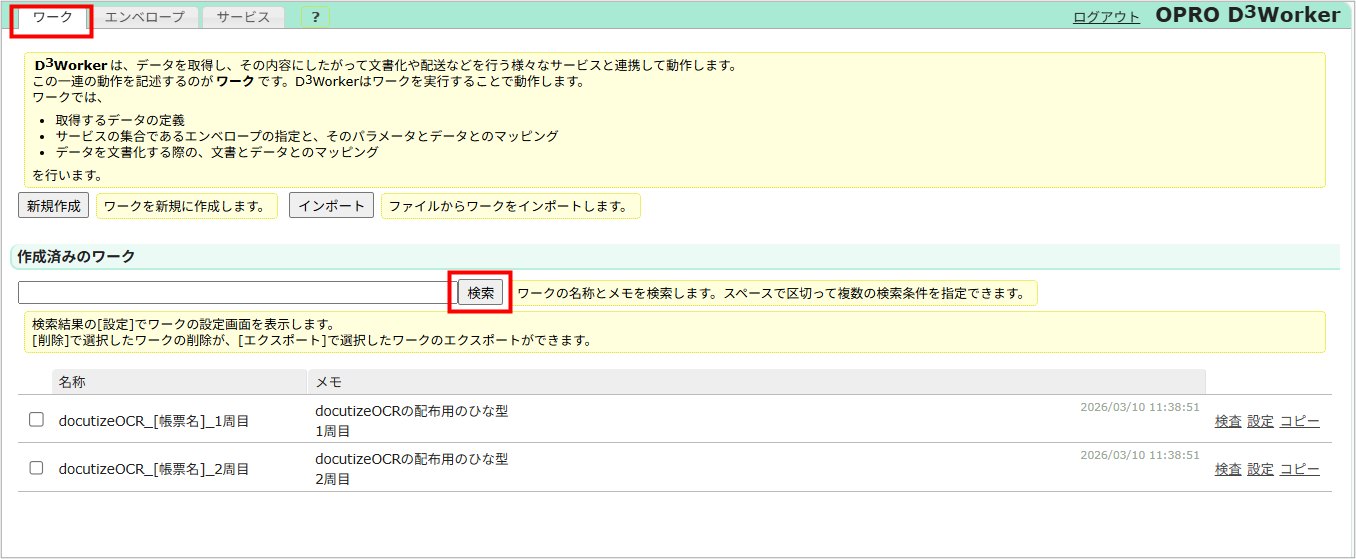Click the ログアウト link
Screen dimensions: 1356x559
[1106, 17]
